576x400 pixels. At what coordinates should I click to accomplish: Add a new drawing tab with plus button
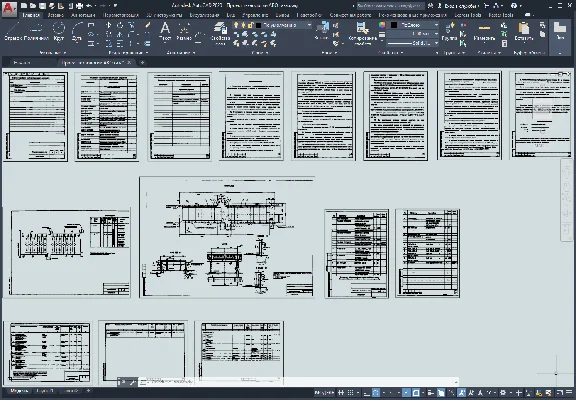point(142,62)
